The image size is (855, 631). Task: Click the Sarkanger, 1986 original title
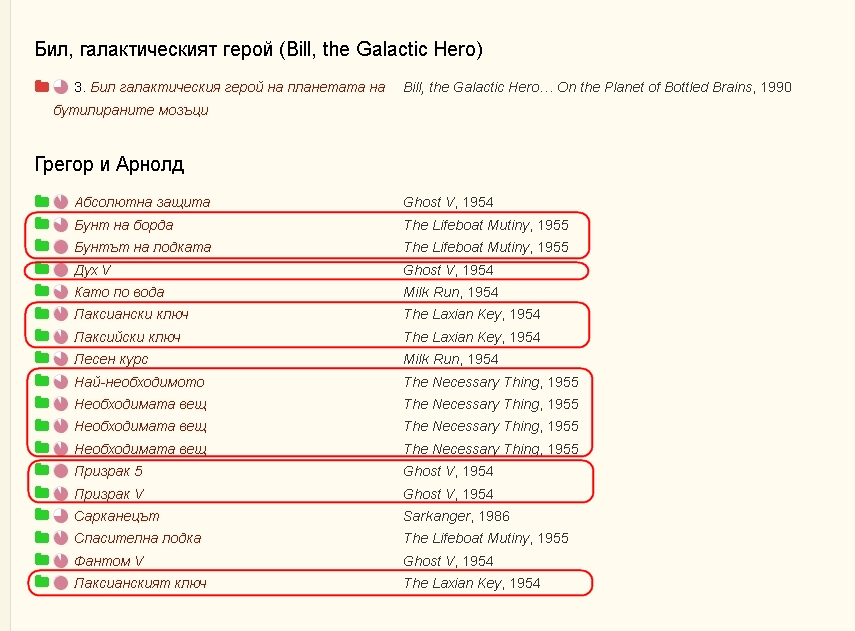(456, 516)
